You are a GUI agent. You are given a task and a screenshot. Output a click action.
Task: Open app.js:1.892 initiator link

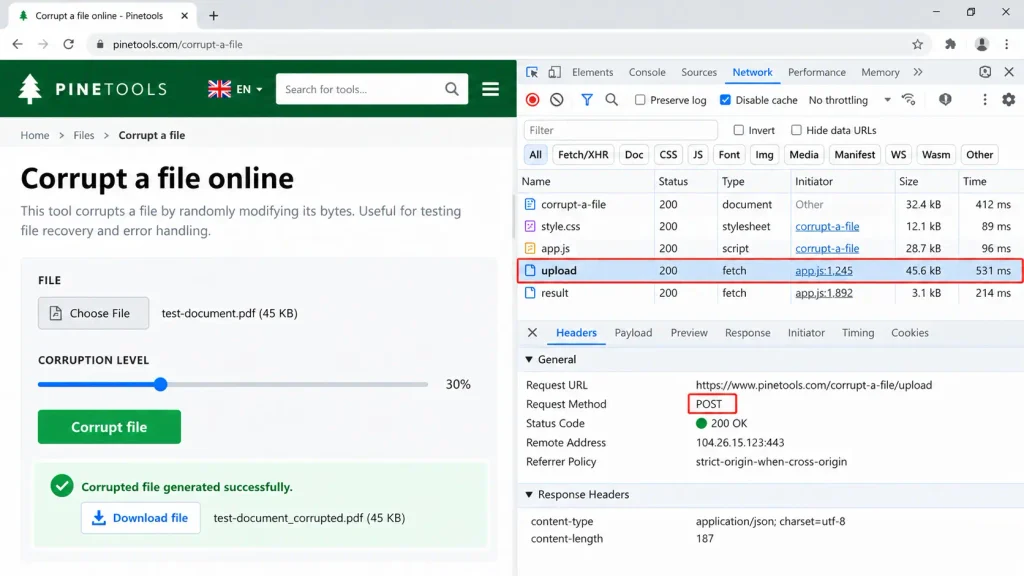(x=824, y=293)
